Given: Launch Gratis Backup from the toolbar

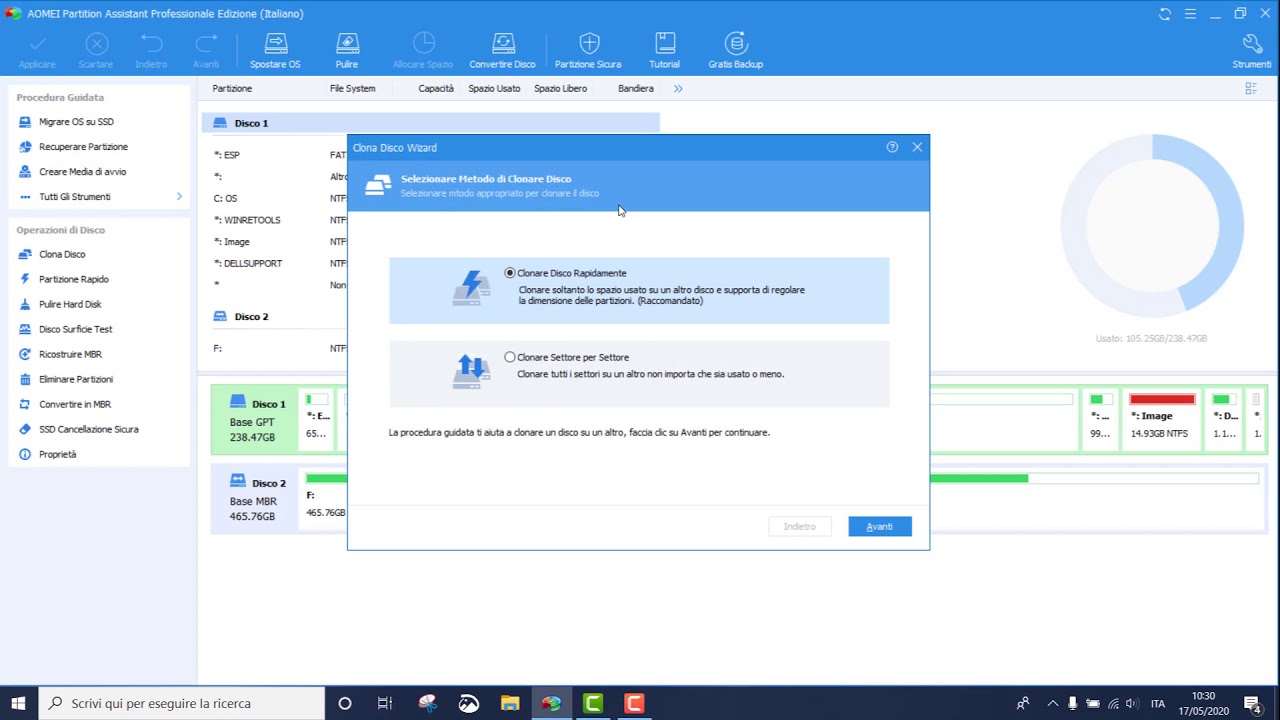Looking at the screenshot, I should pyautogui.click(x=735, y=50).
